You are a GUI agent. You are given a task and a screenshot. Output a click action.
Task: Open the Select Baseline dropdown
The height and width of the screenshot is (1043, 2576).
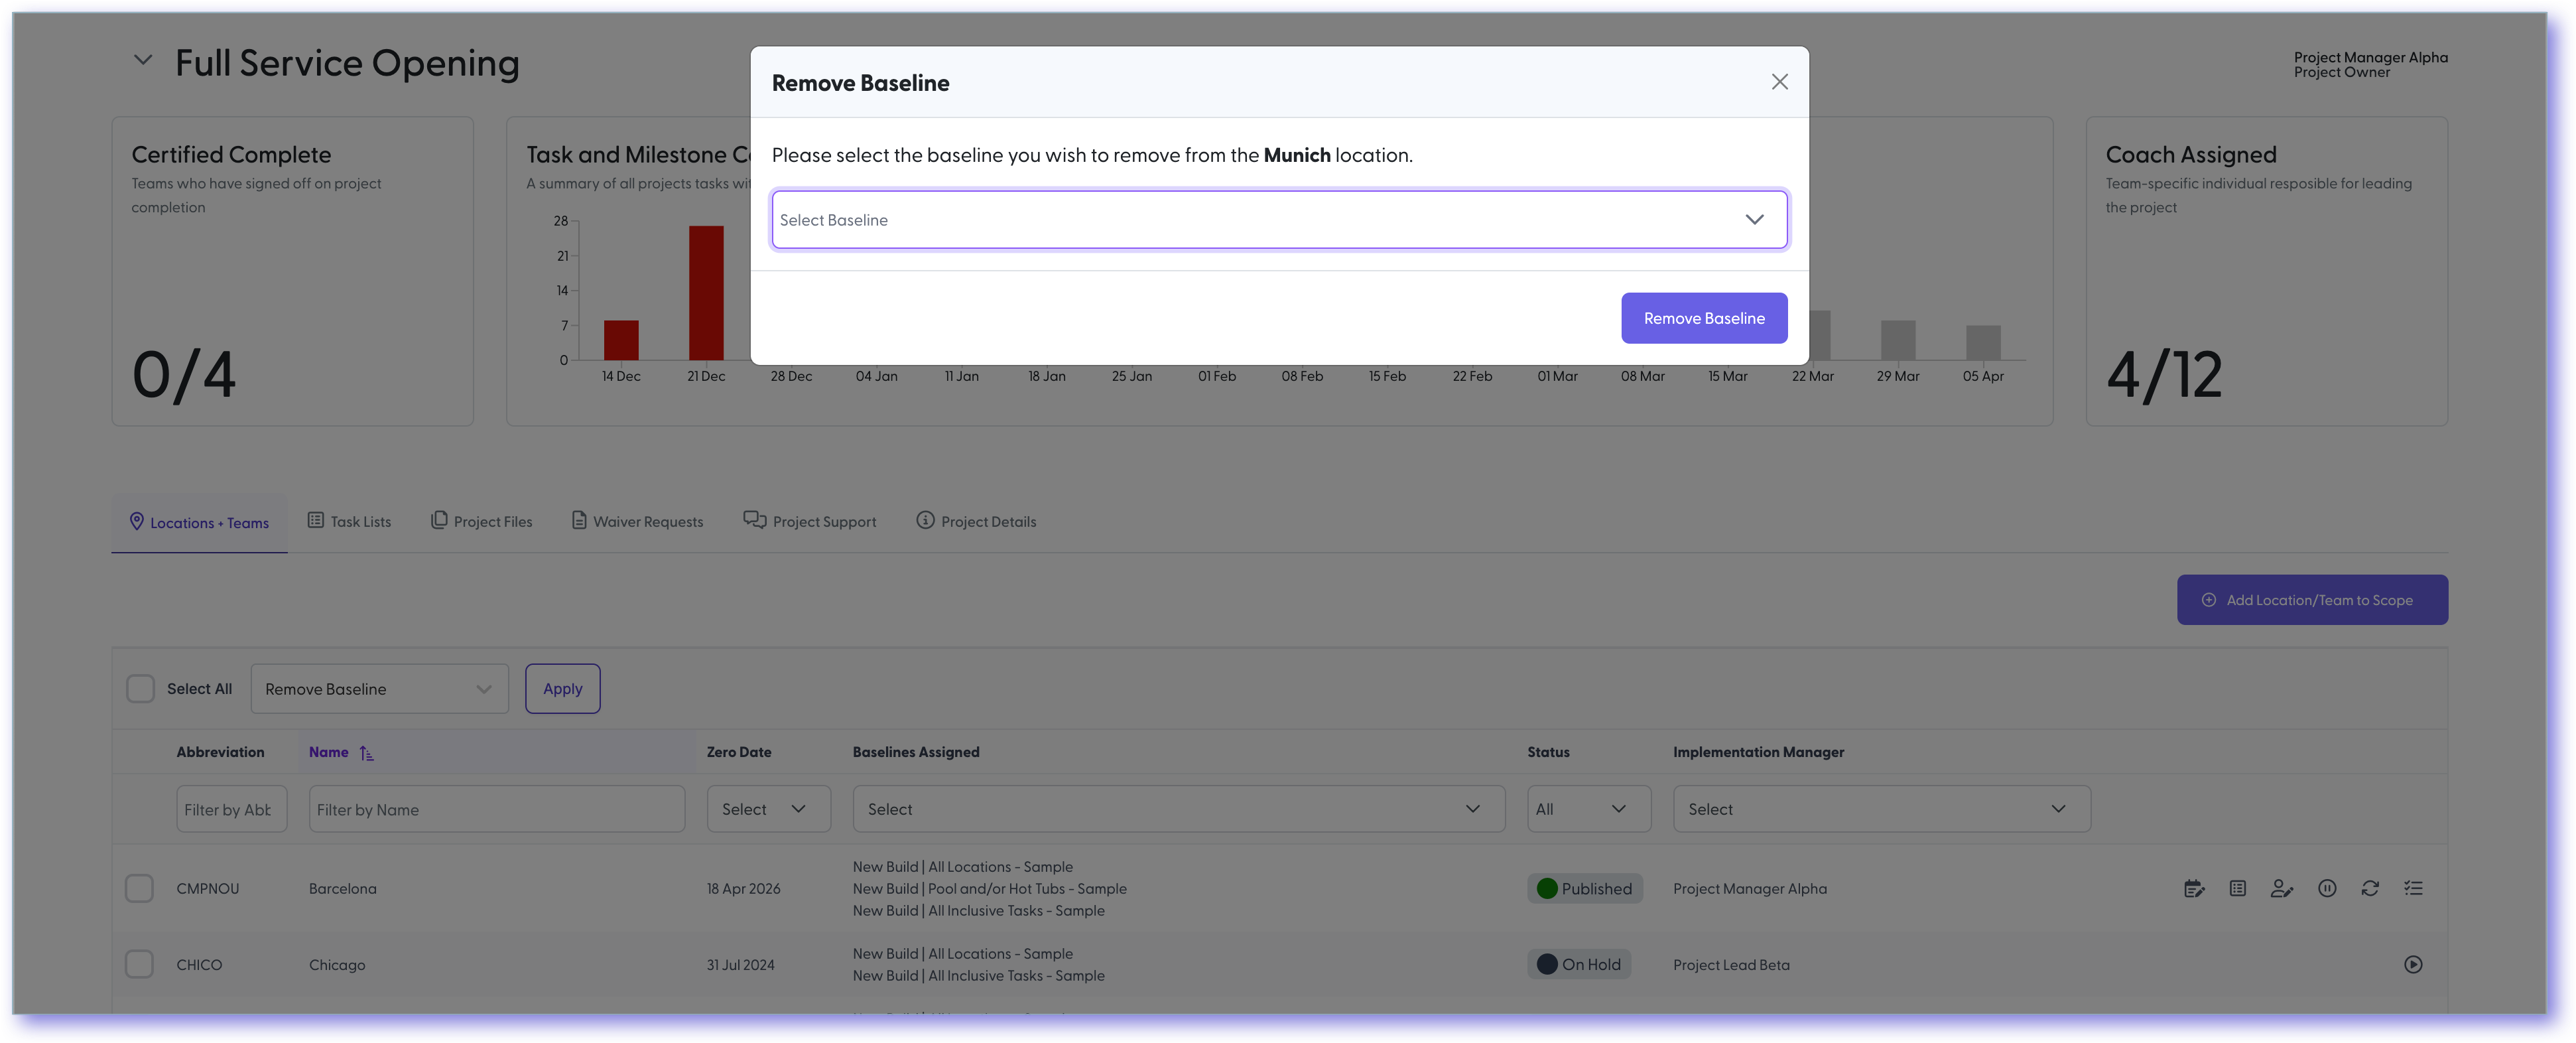1279,220
